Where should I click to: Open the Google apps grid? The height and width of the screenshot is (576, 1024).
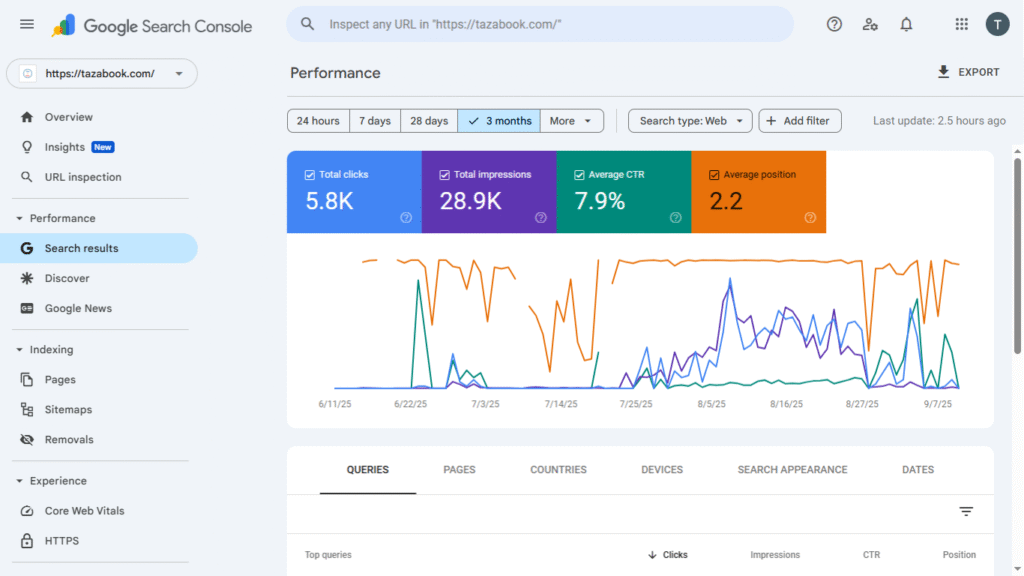(961, 24)
